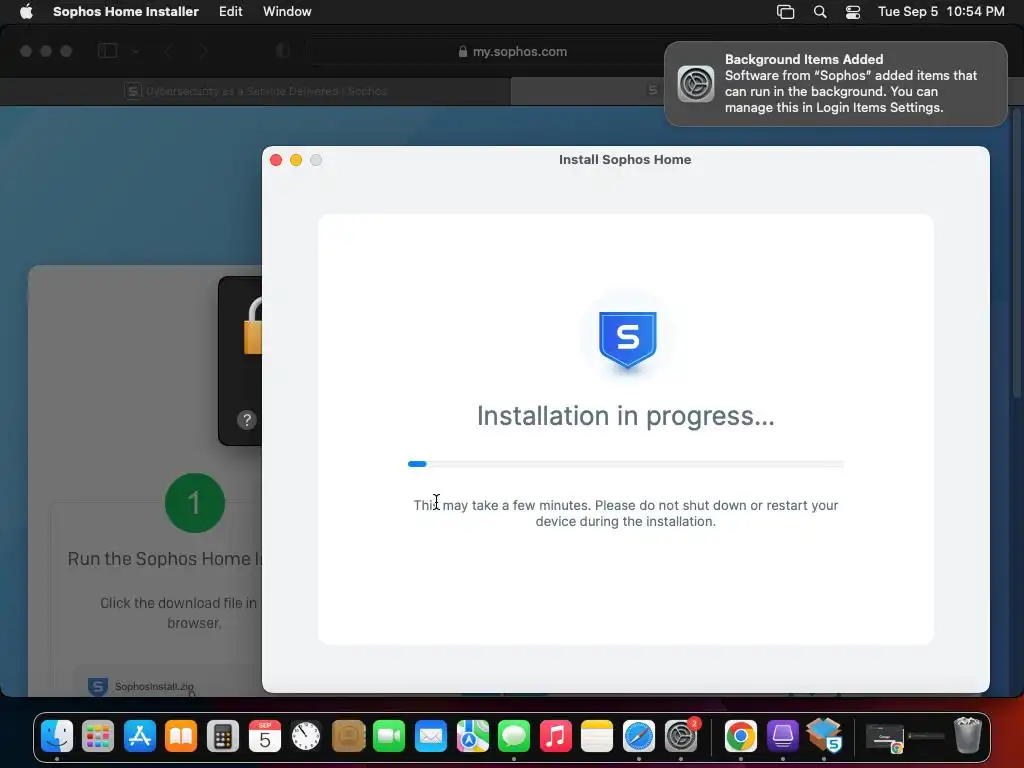Open the Window menu
Screen dimensions: 1024x768
[x=287, y=11]
